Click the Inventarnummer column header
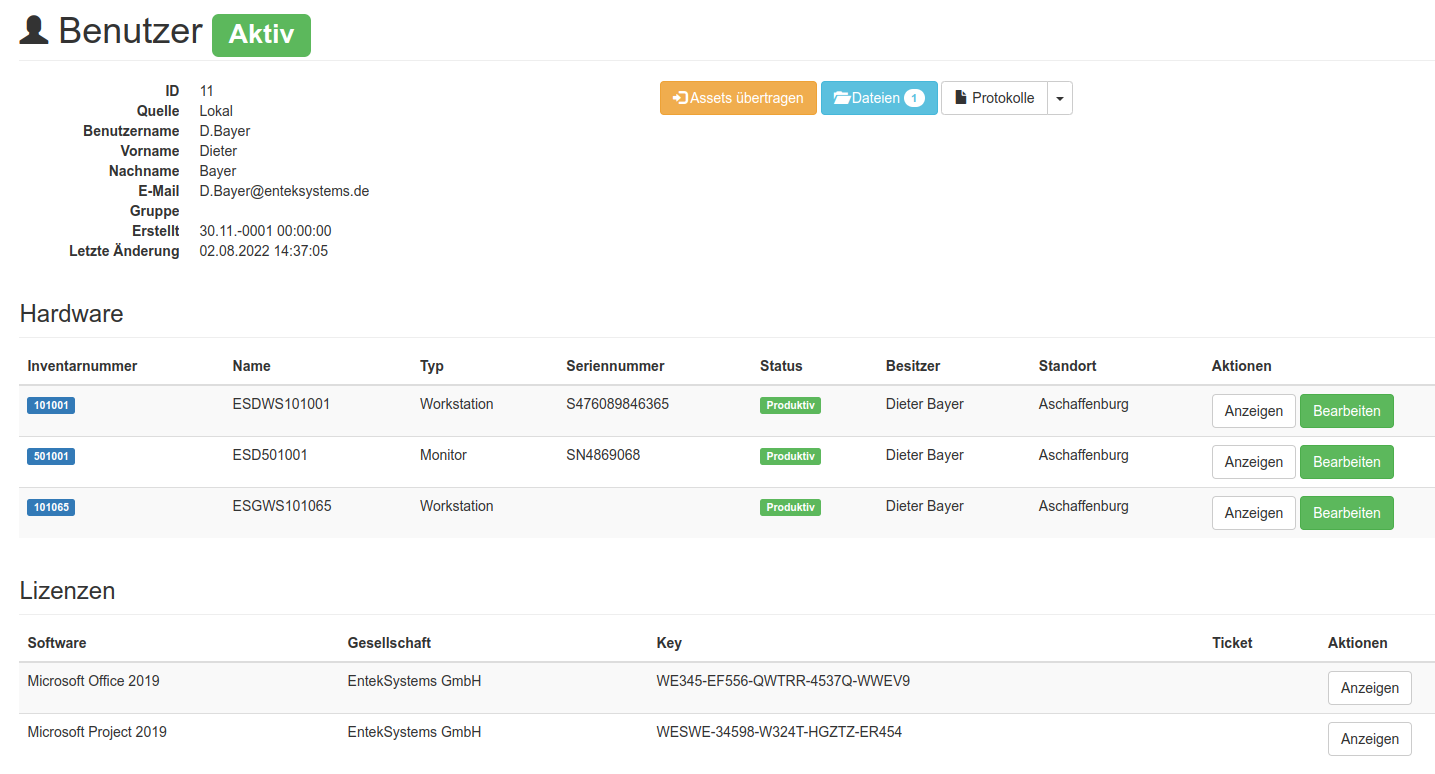The height and width of the screenshot is (774, 1435). pyautogui.click(x=82, y=366)
